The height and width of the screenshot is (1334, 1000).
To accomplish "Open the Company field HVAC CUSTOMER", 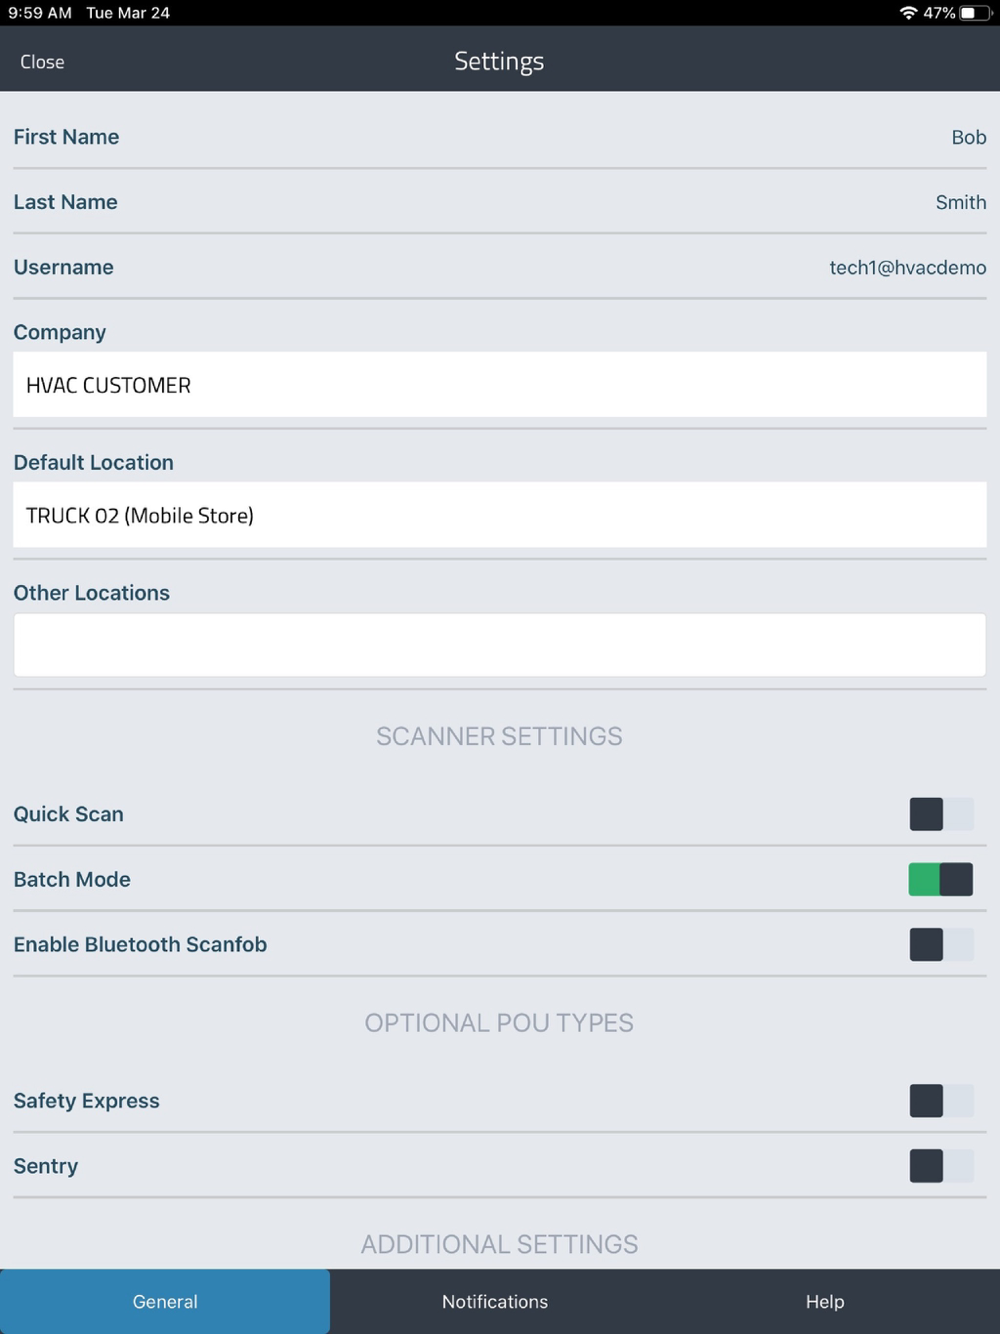I will point(499,385).
